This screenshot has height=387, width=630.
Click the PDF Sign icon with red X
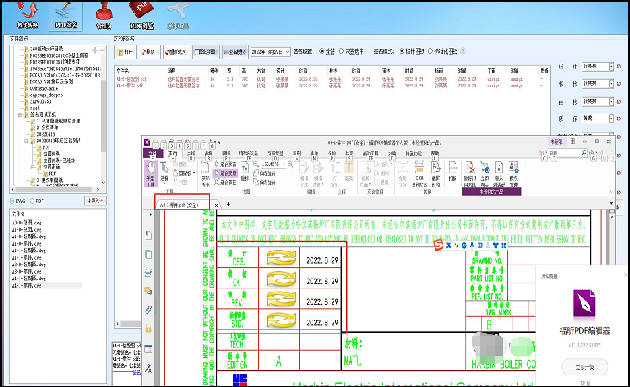[470, 173]
